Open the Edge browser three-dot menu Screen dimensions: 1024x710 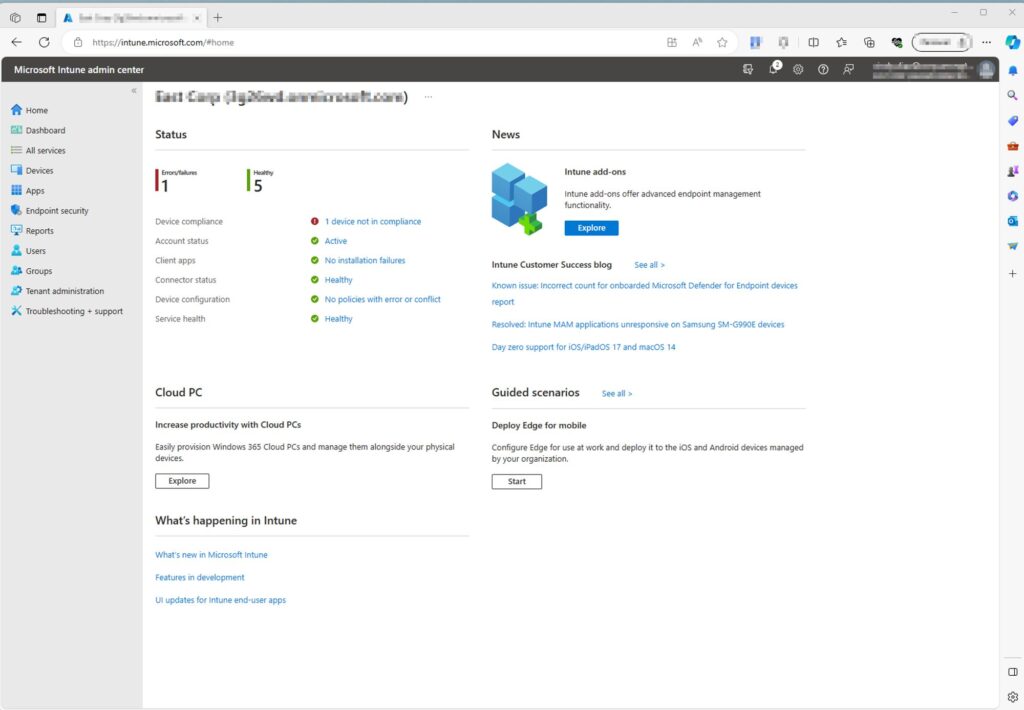pos(986,42)
